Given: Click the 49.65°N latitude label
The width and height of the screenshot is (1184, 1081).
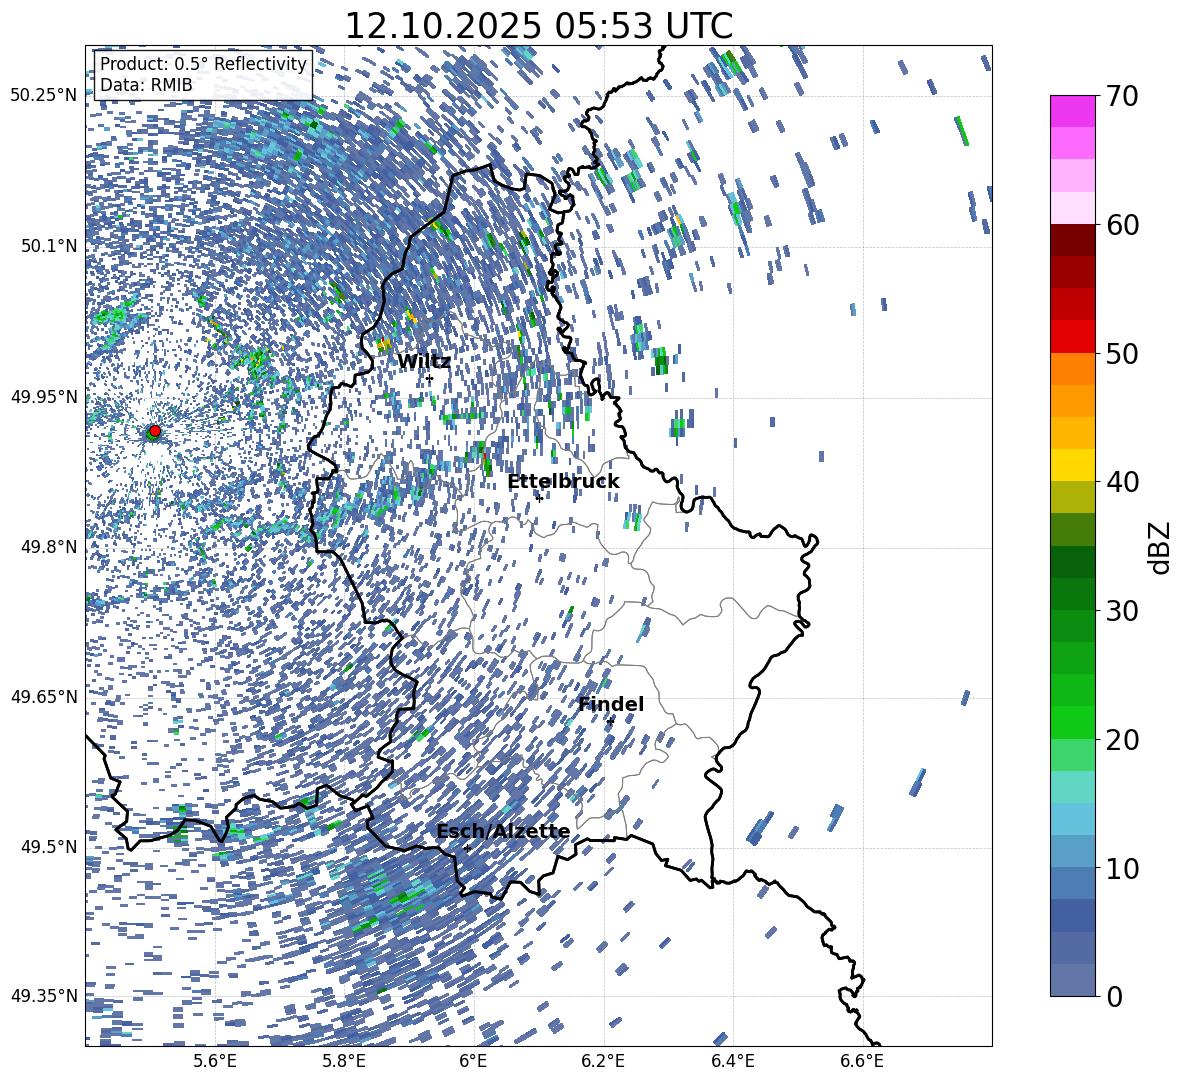Looking at the screenshot, I should coord(44,696).
